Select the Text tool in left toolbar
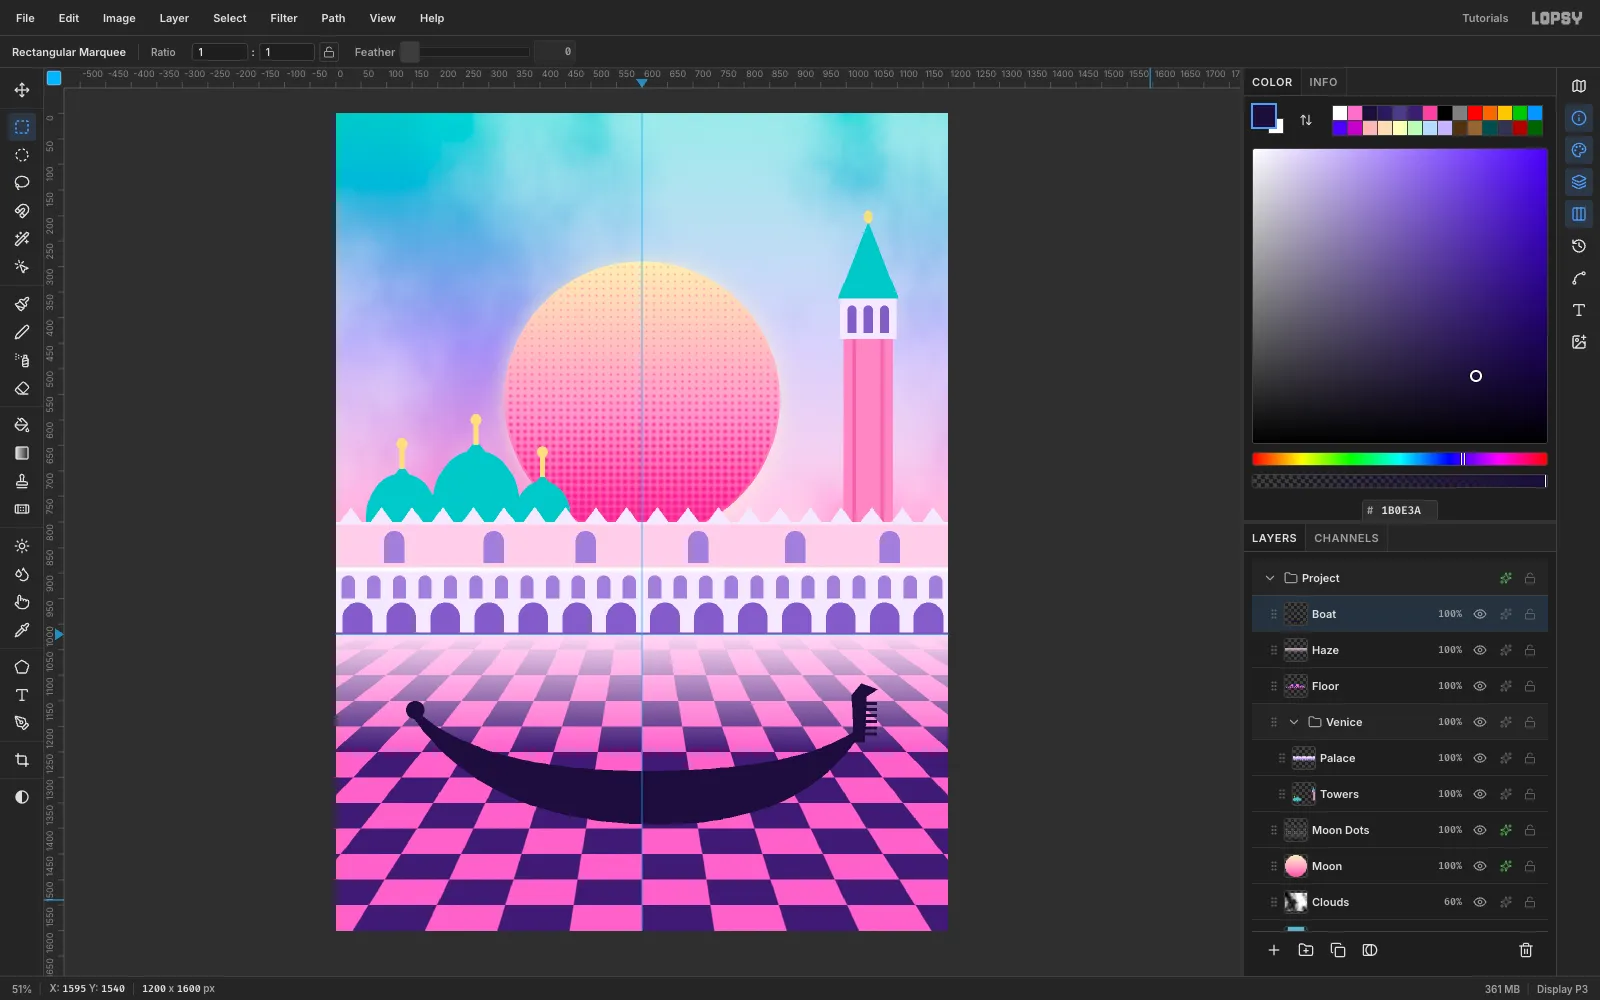Screen dimensions: 1600x1000 coord(22,695)
